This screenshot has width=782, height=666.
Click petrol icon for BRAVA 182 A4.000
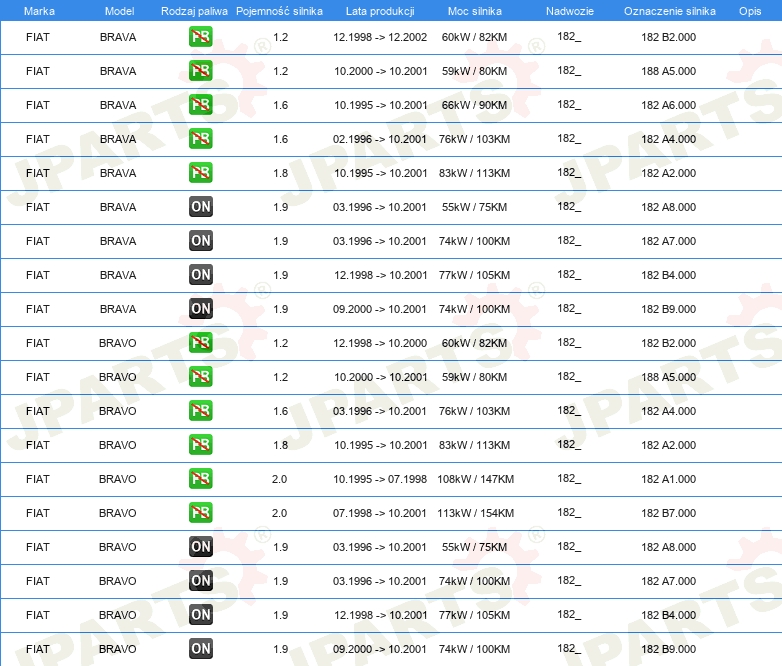pos(200,138)
